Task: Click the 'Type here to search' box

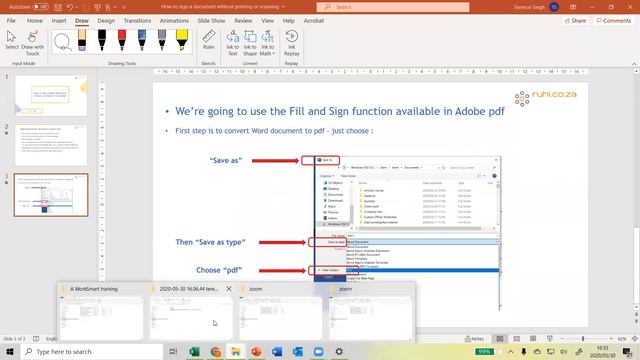Action: [x=92, y=351]
